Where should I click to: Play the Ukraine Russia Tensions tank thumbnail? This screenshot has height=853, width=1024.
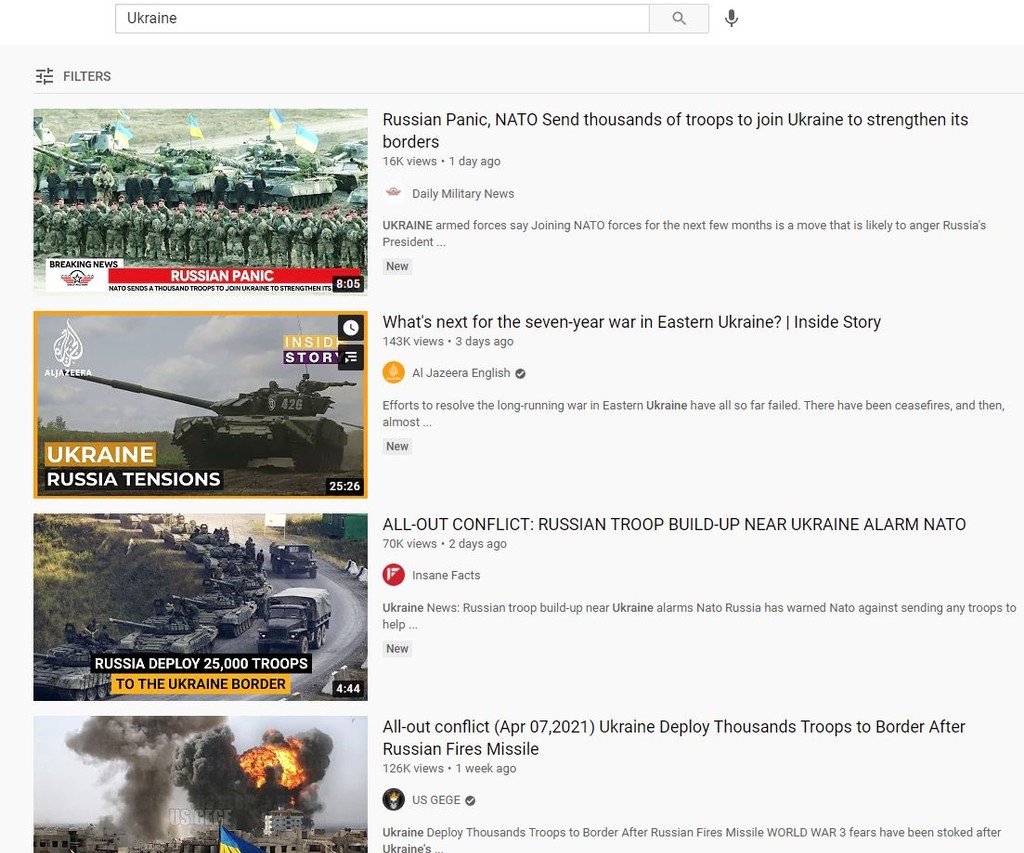[x=200, y=405]
